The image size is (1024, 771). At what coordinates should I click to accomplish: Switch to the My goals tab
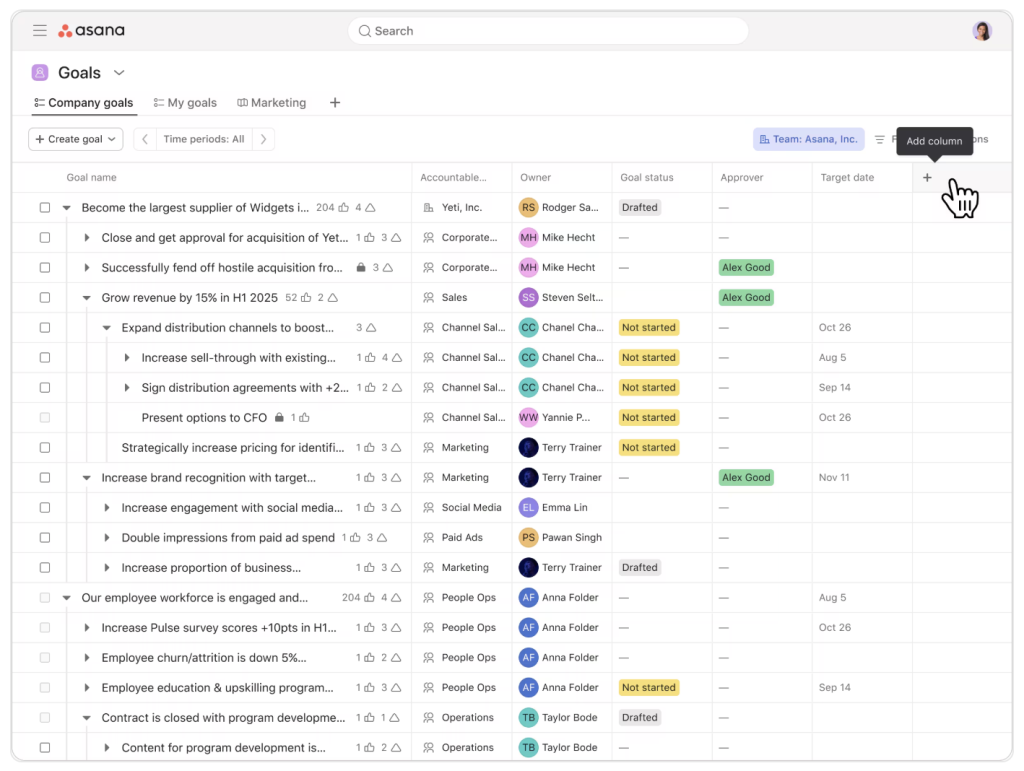coord(185,103)
